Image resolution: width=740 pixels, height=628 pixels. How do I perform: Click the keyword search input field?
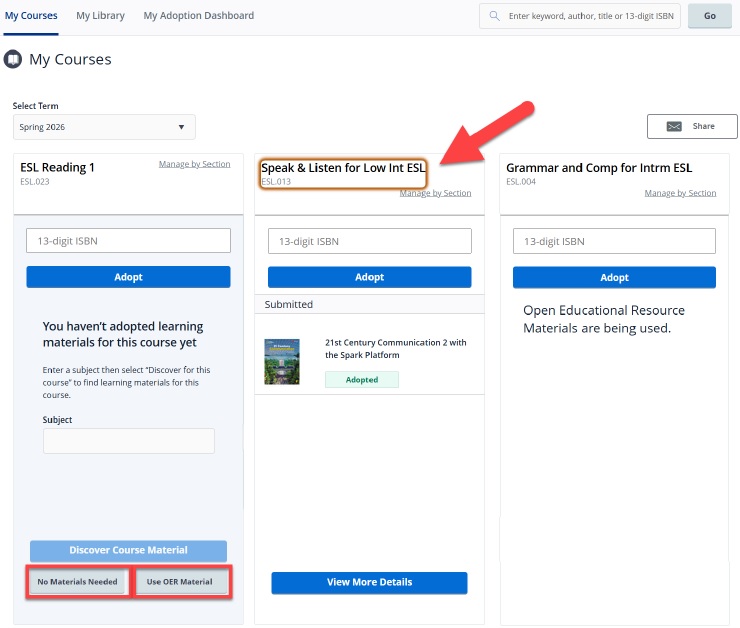click(x=592, y=16)
